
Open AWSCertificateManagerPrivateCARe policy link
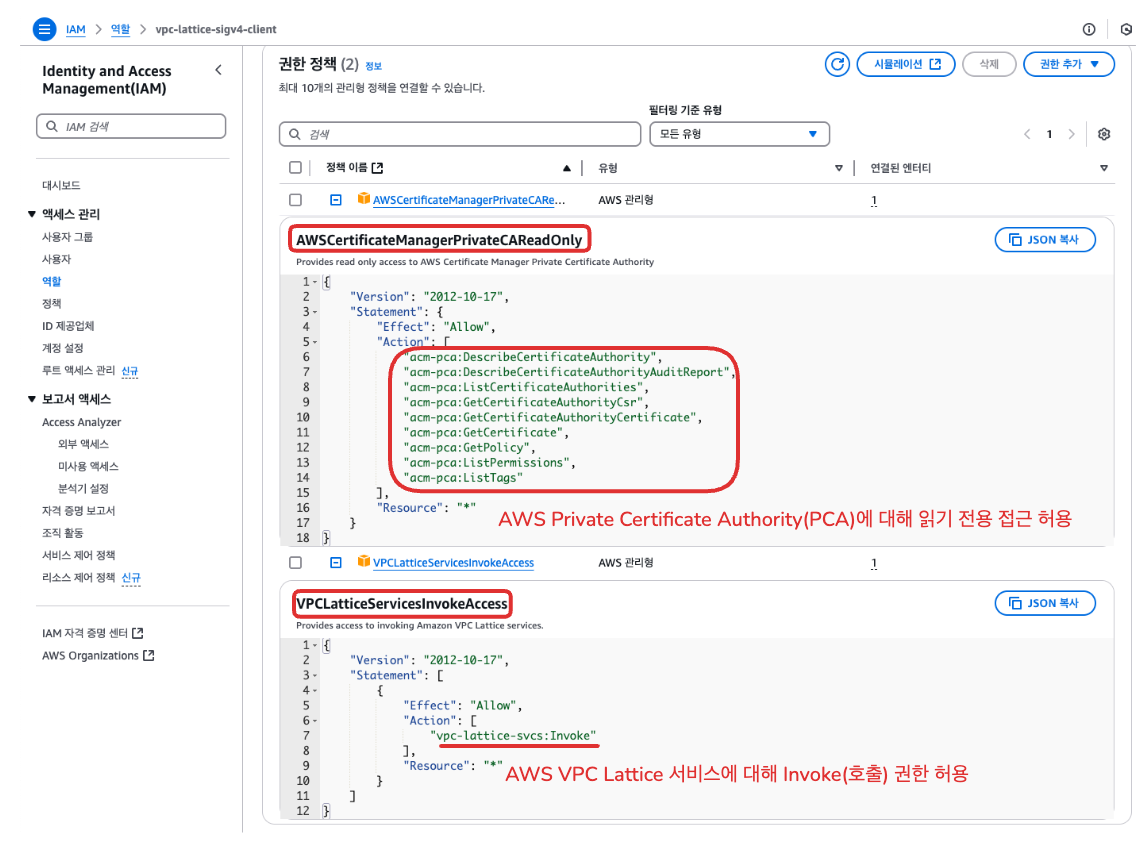pos(469,200)
